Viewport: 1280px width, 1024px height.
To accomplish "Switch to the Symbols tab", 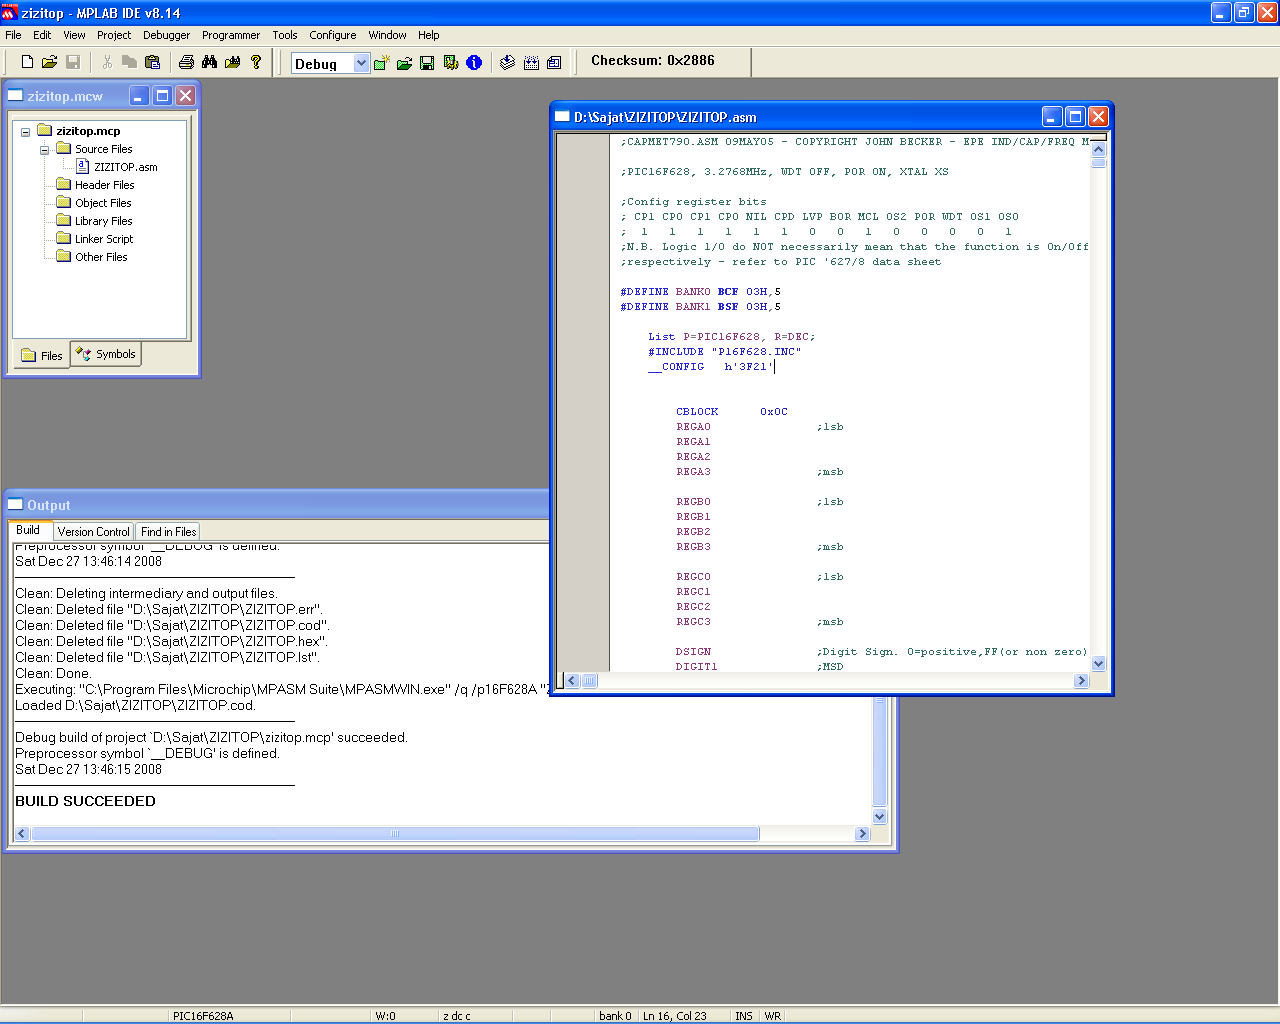I will click(x=106, y=354).
